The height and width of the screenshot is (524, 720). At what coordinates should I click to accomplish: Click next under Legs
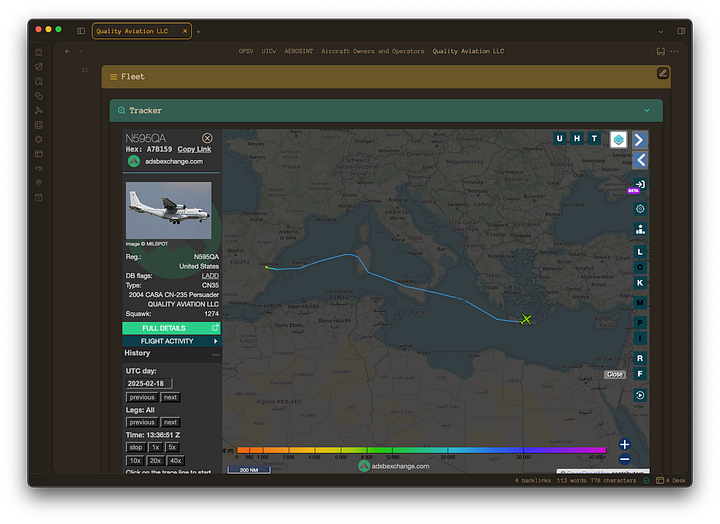(x=170, y=423)
